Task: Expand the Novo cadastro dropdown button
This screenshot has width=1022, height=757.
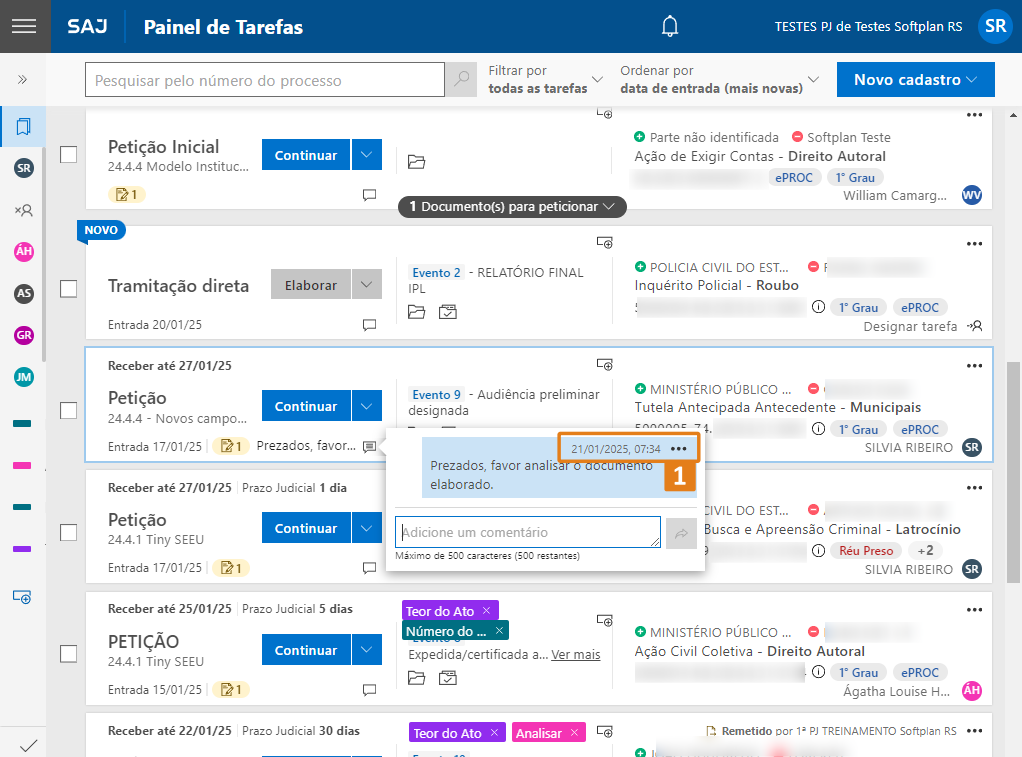Action: tap(916, 80)
